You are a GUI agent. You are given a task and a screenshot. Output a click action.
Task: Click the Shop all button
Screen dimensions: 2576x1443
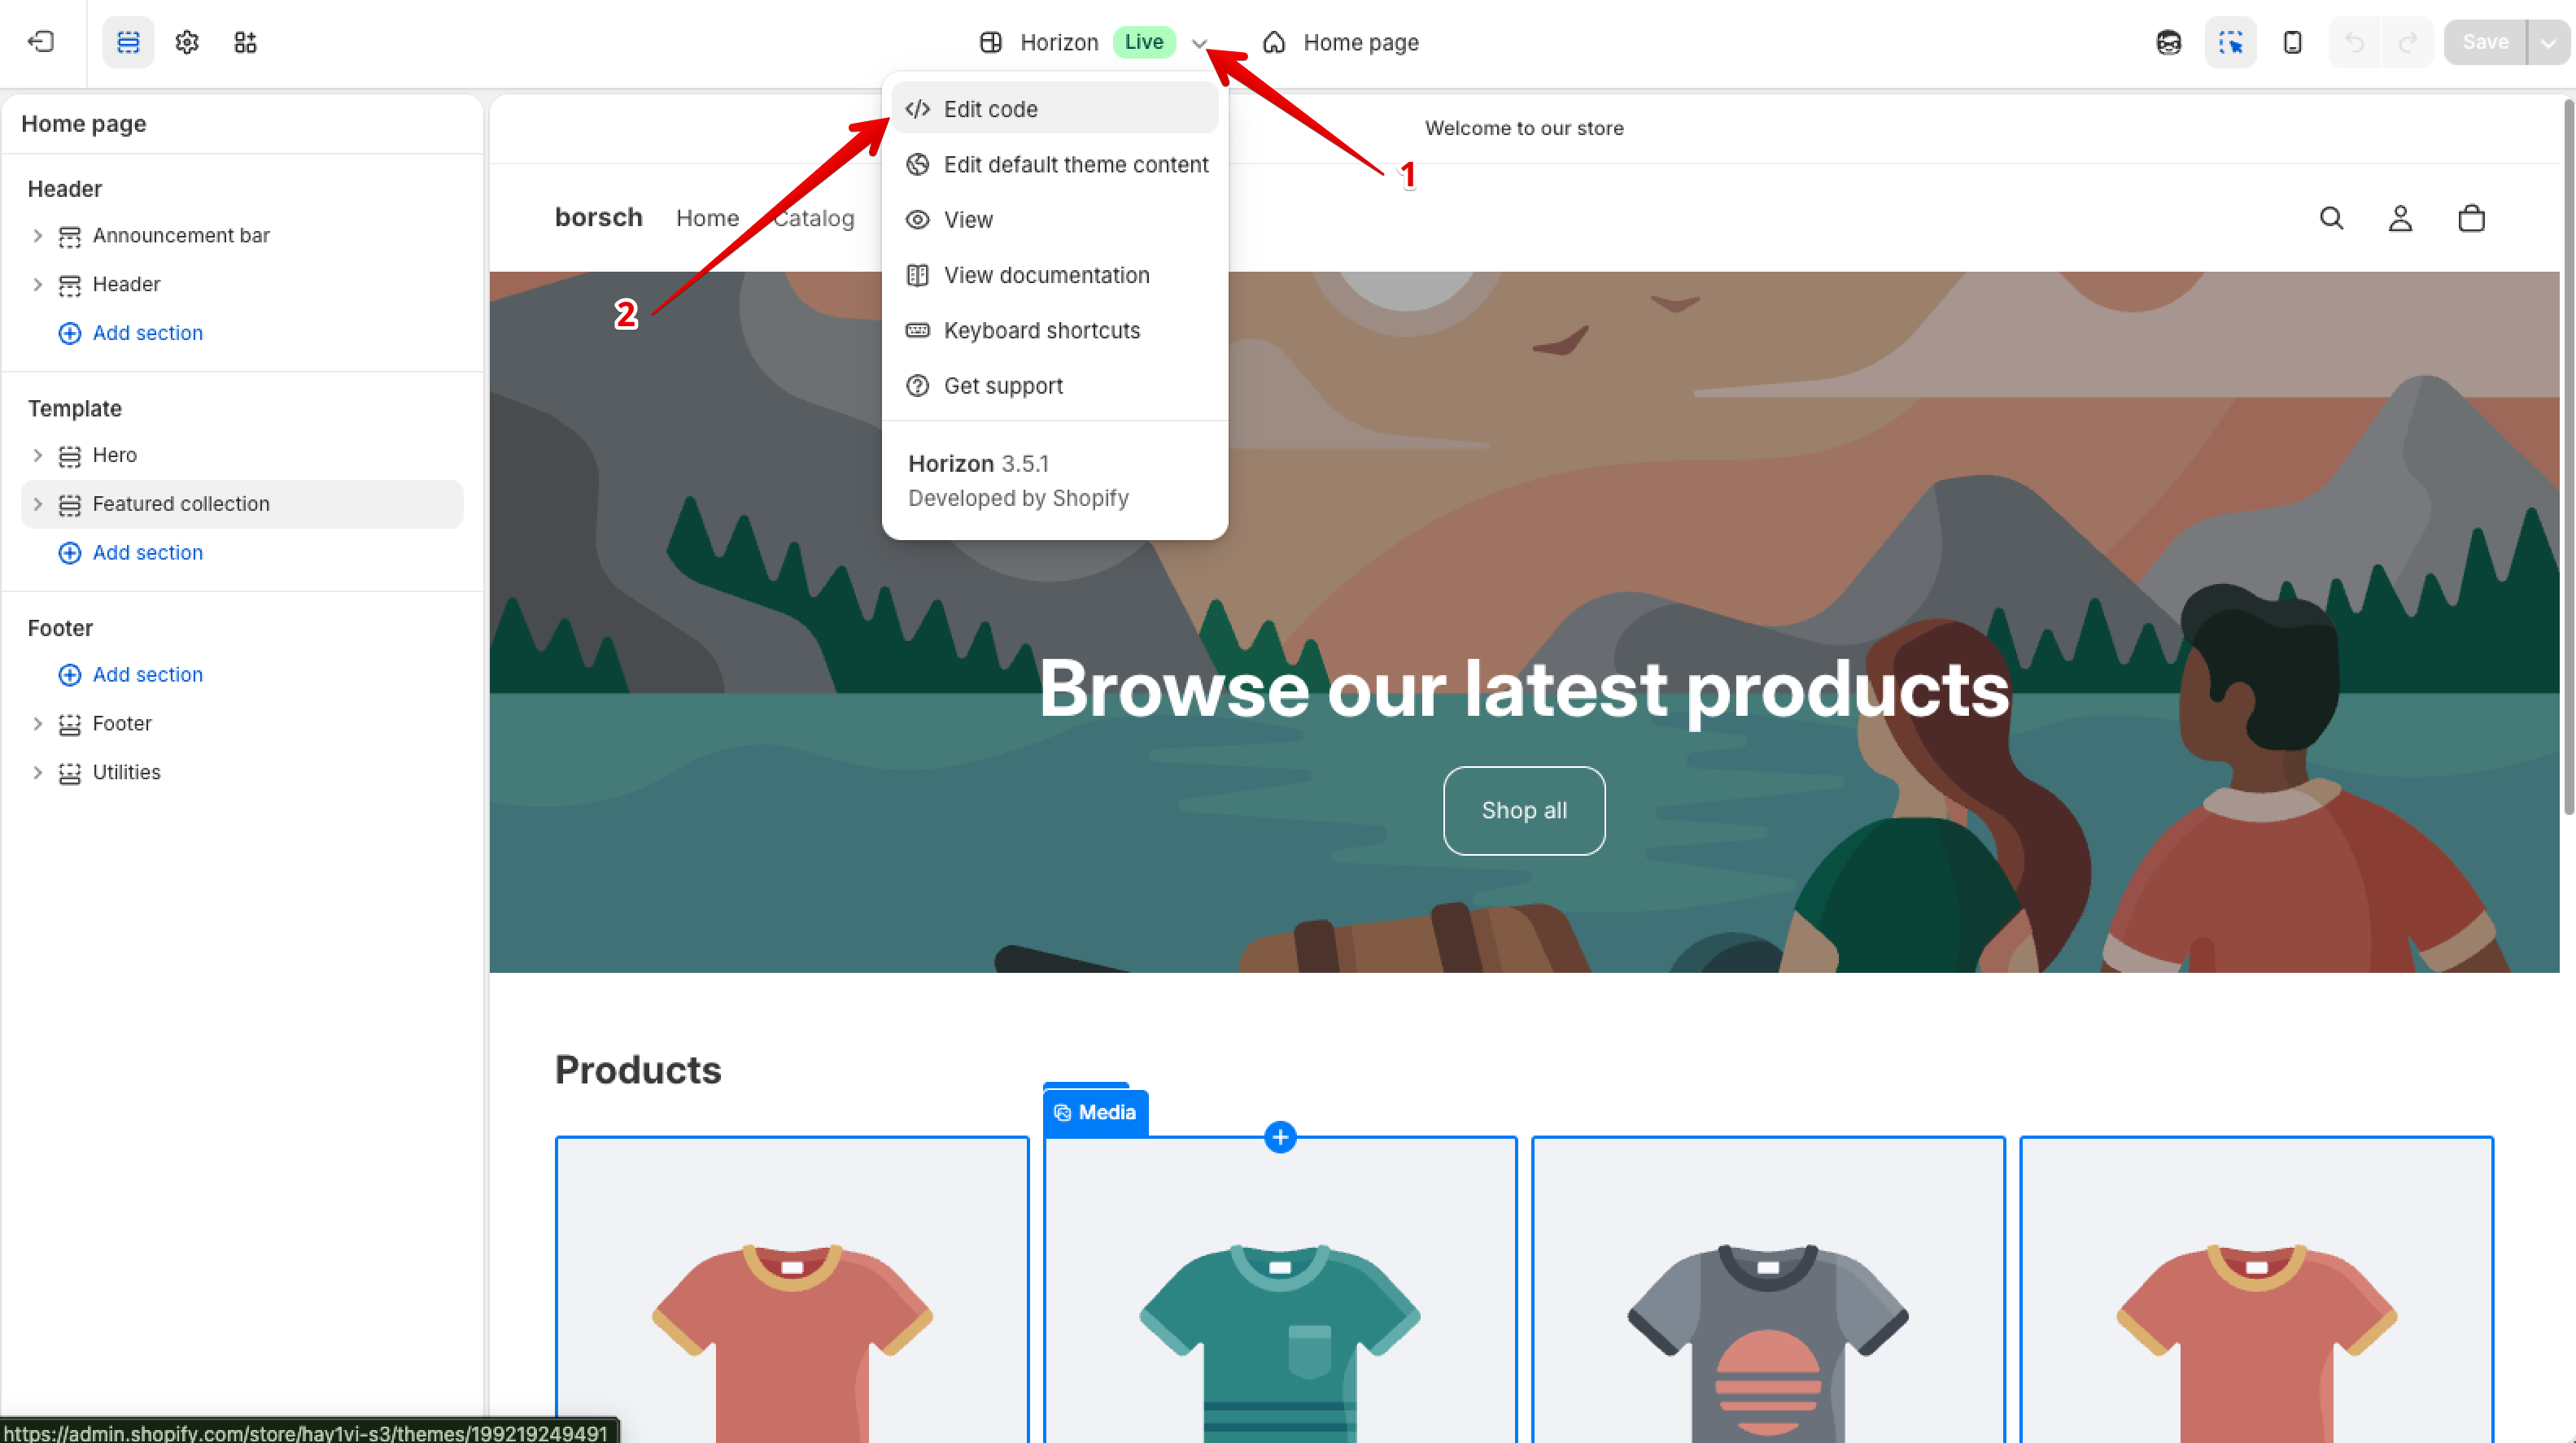1524,810
